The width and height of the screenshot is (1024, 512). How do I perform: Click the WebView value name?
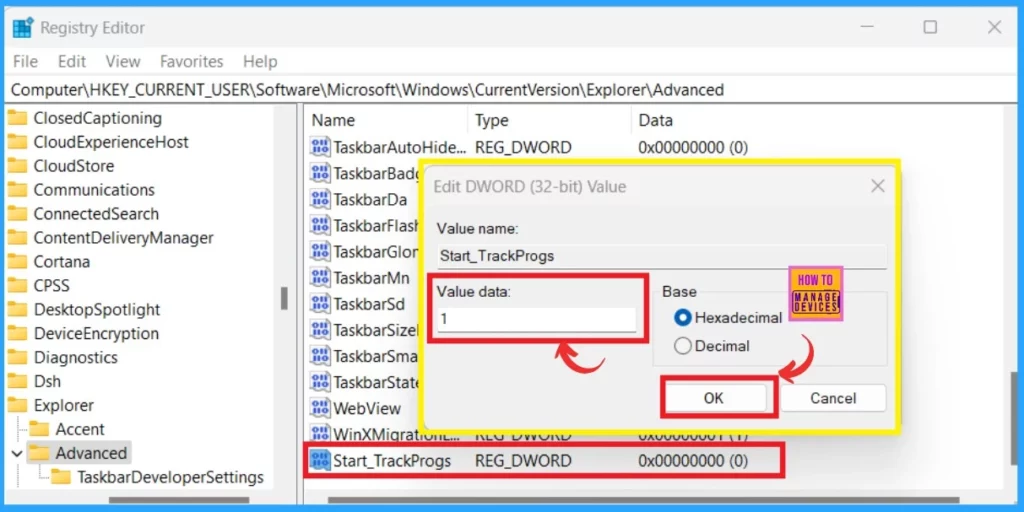[x=367, y=409]
